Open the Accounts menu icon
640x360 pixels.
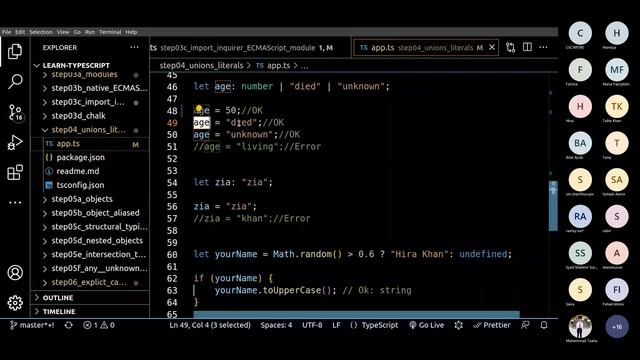point(15,273)
